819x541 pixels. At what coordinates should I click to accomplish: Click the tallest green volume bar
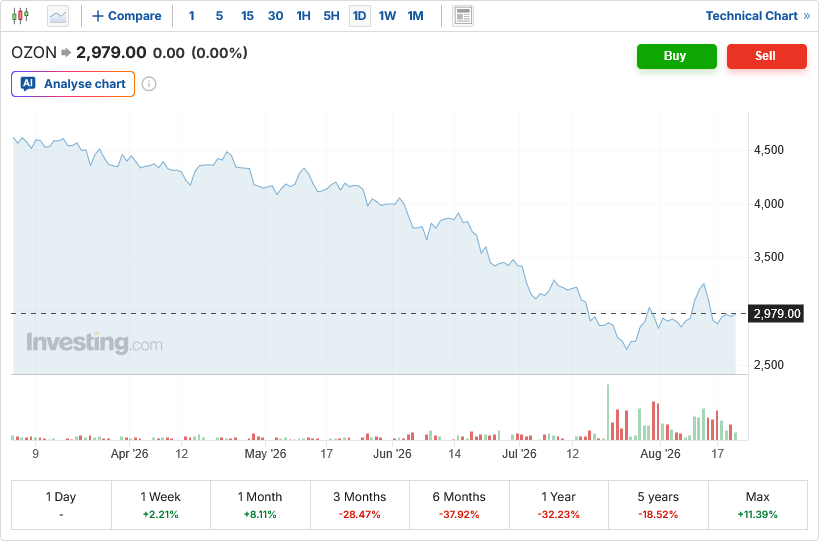(x=608, y=412)
